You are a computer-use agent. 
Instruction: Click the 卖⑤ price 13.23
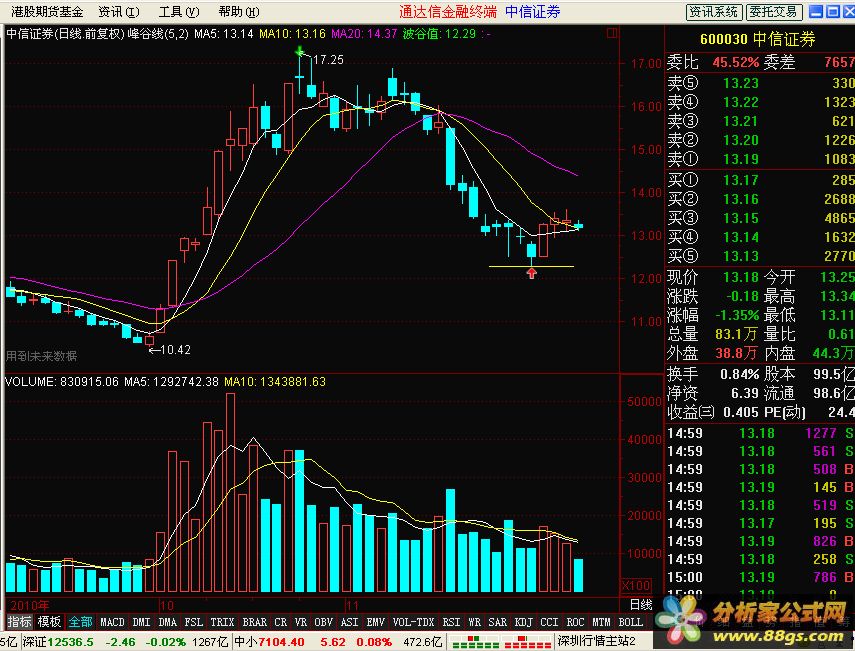coord(740,83)
